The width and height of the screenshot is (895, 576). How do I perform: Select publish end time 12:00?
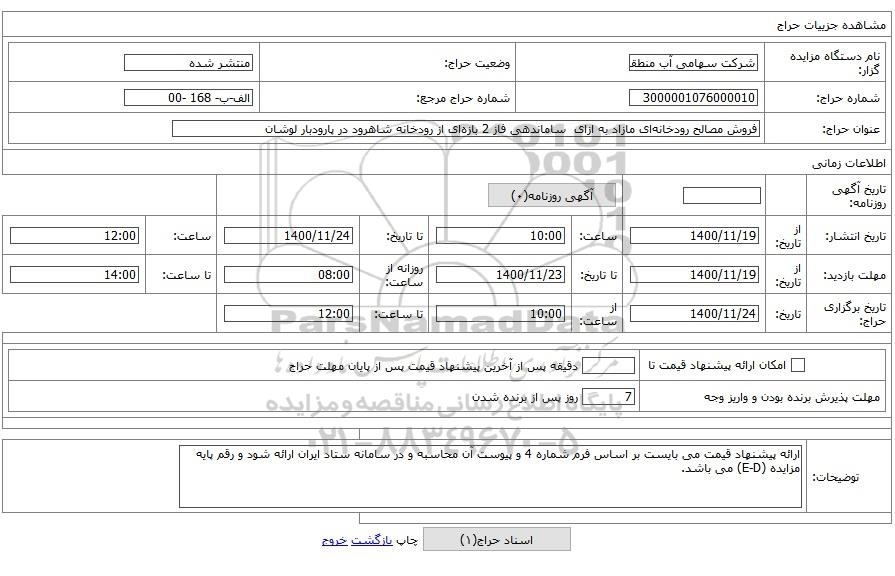point(74,236)
